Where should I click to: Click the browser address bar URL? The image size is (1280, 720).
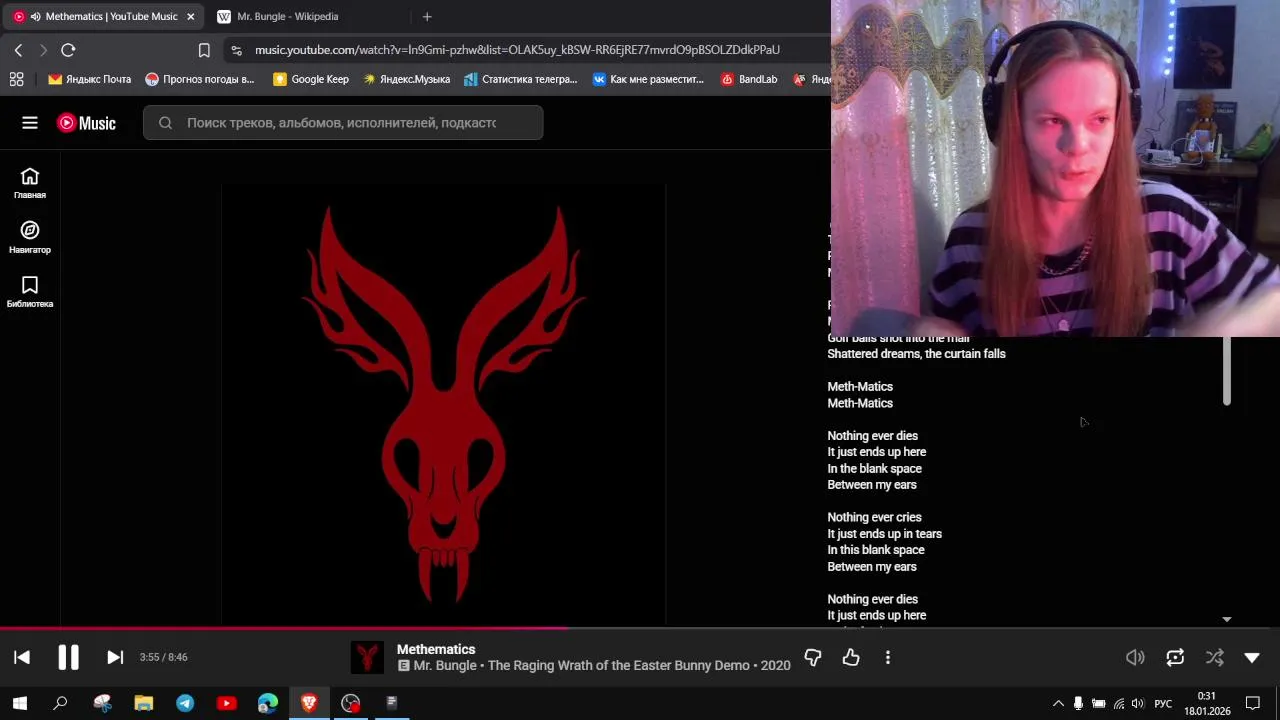click(x=517, y=50)
